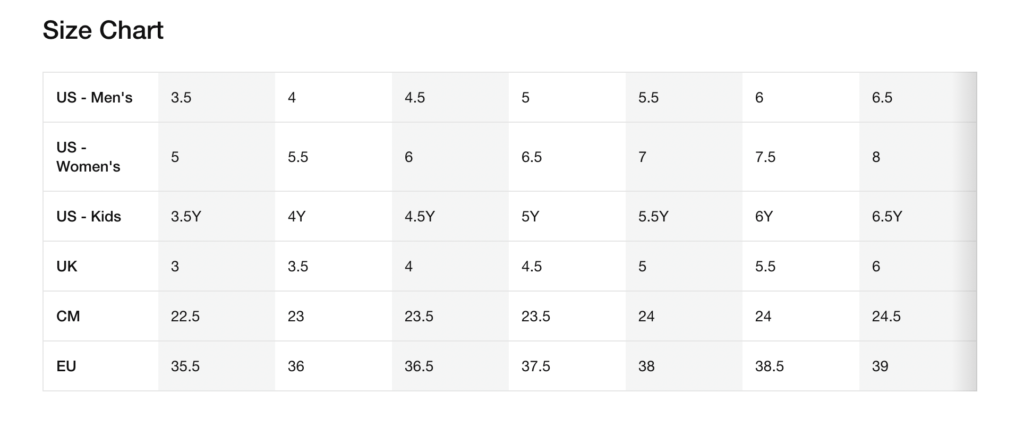Click EU size 37.5 cell

click(x=537, y=366)
